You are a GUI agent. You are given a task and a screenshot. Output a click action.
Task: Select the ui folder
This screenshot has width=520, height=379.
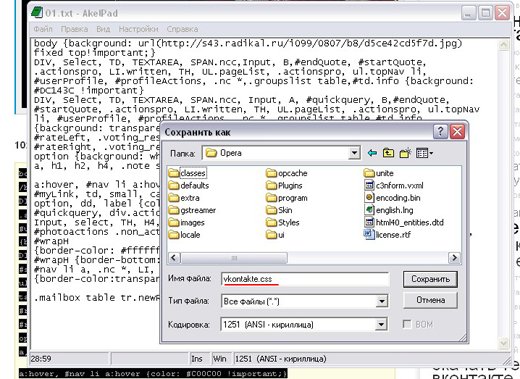(x=275, y=235)
